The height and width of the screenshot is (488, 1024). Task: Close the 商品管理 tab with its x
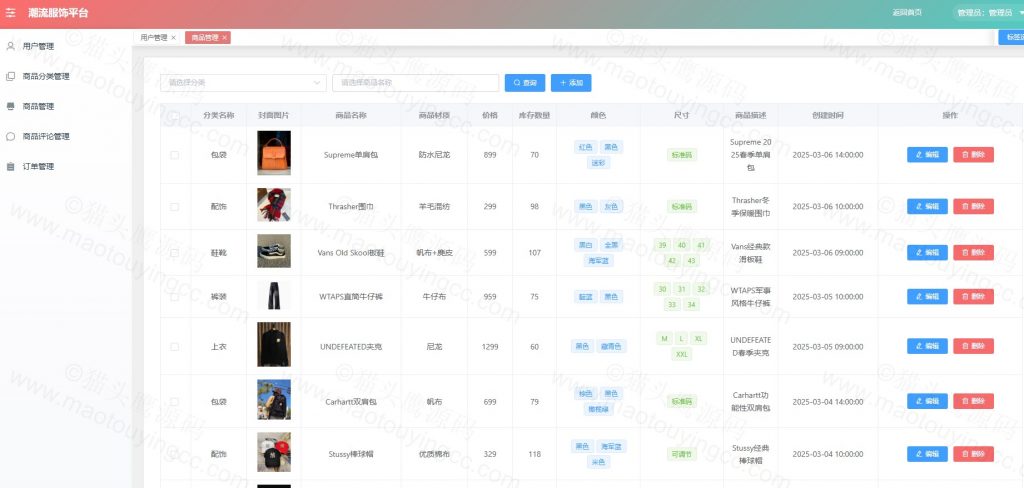point(224,38)
